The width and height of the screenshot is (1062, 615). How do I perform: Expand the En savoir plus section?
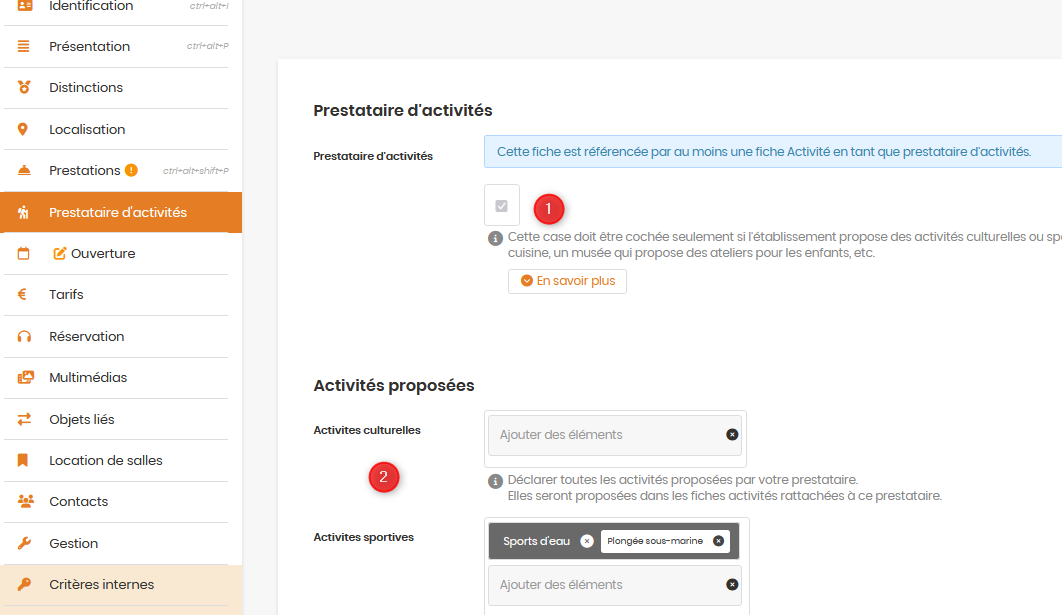pos(568,281)
